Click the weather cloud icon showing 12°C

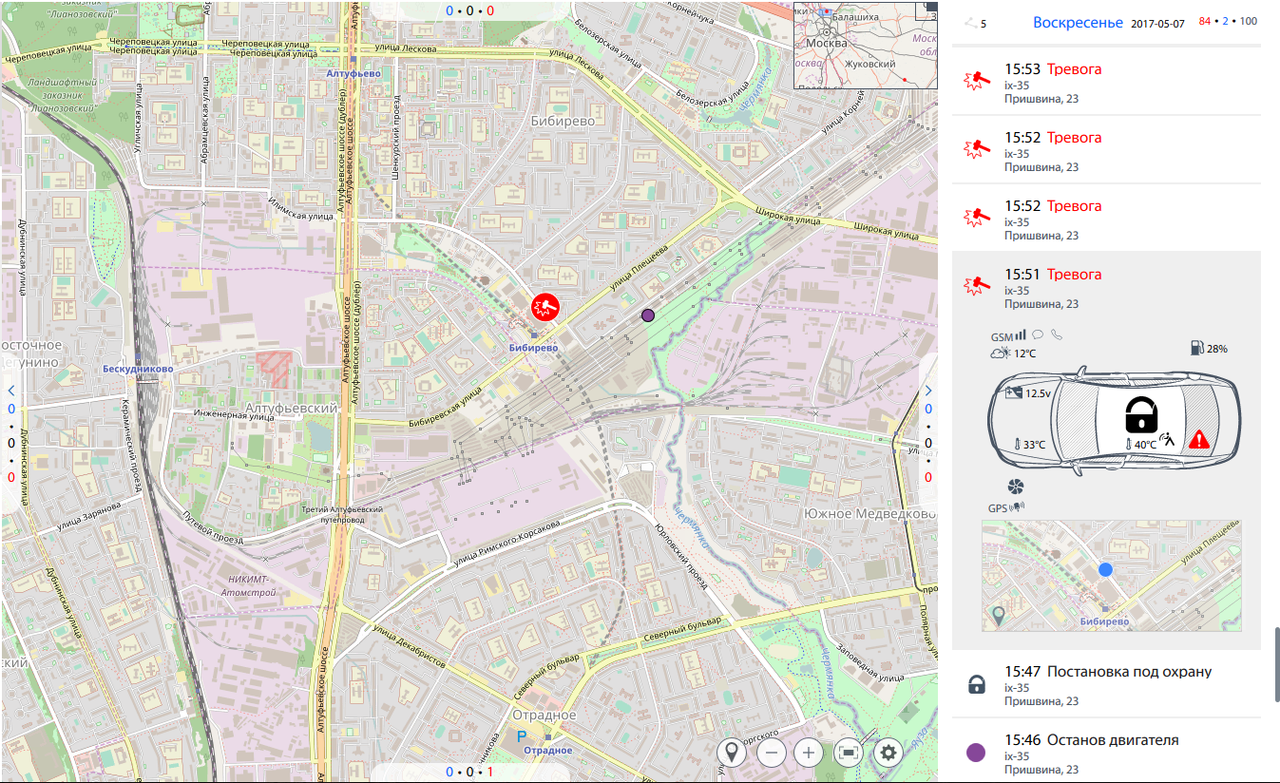[1000, 352]
